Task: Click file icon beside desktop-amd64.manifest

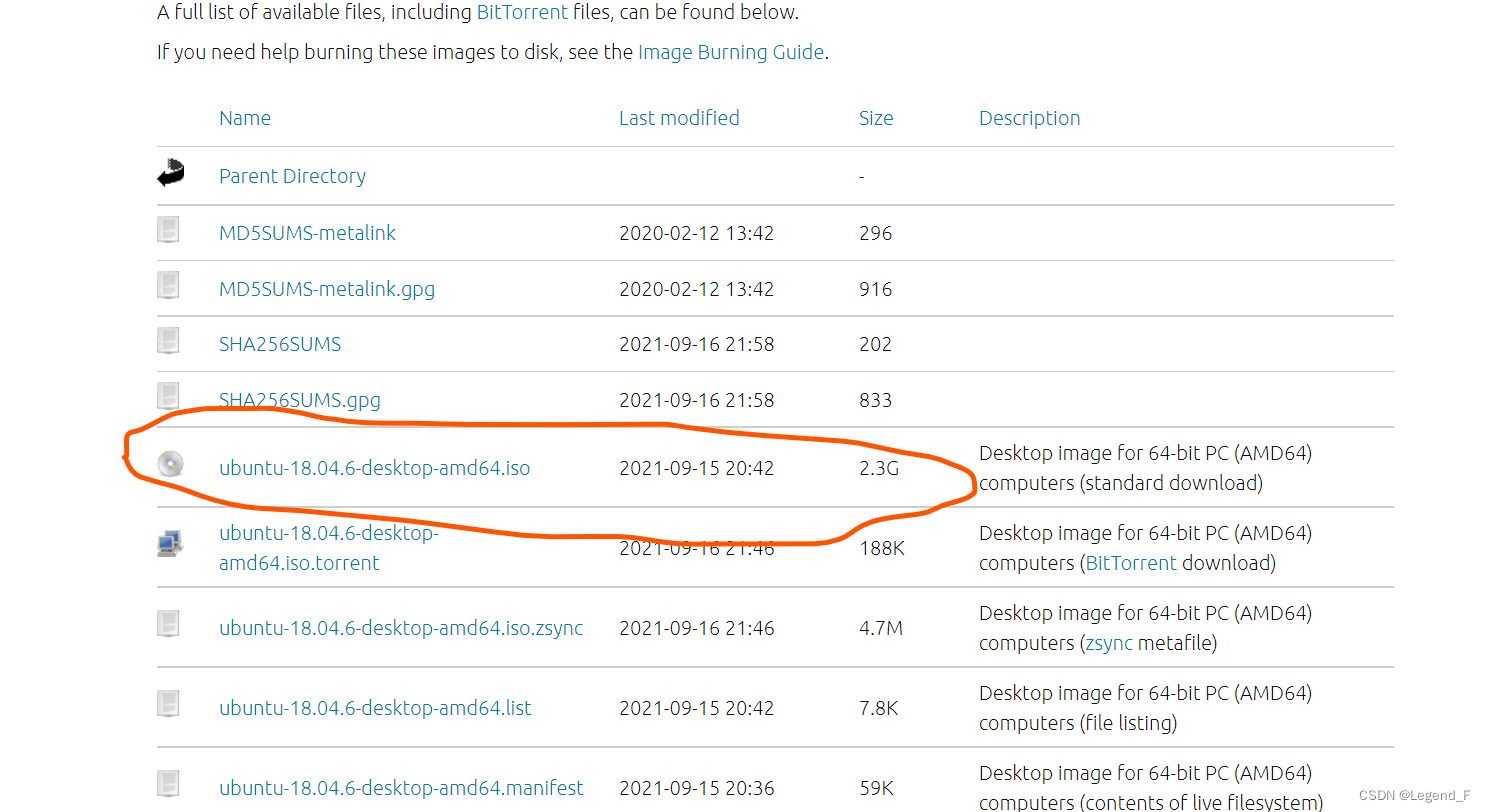Action: (x=168, y=784)
